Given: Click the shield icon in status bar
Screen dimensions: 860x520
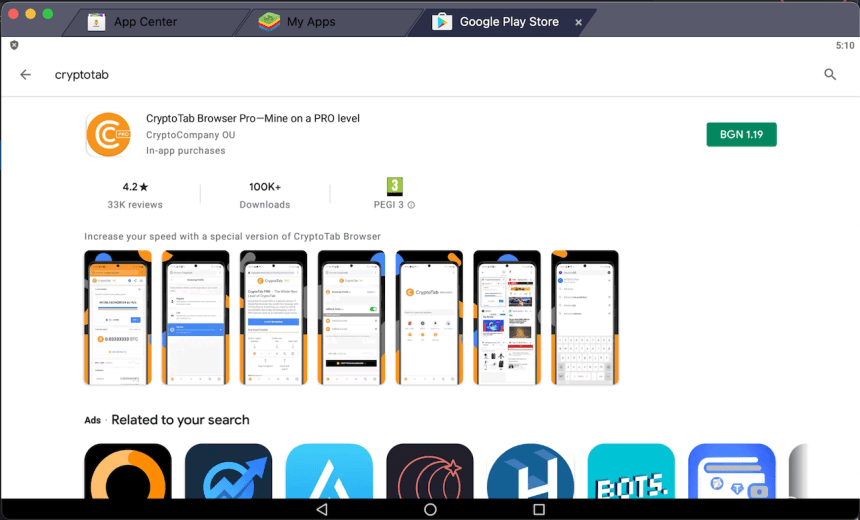Looking at the screenshot, I should [x=14, y=45].
